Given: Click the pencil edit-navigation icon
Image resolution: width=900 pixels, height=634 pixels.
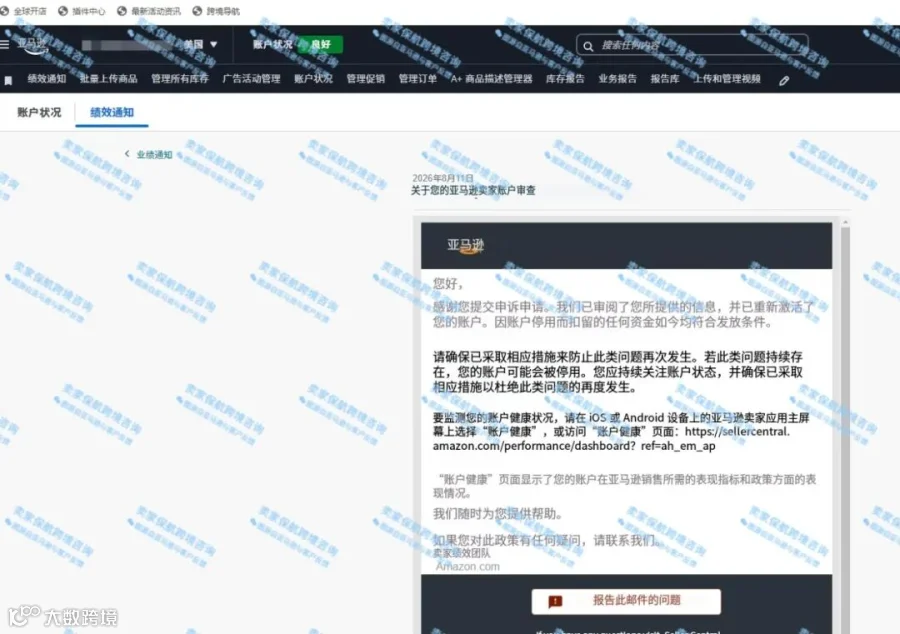Looking at the screenshot, I should 784,81.
